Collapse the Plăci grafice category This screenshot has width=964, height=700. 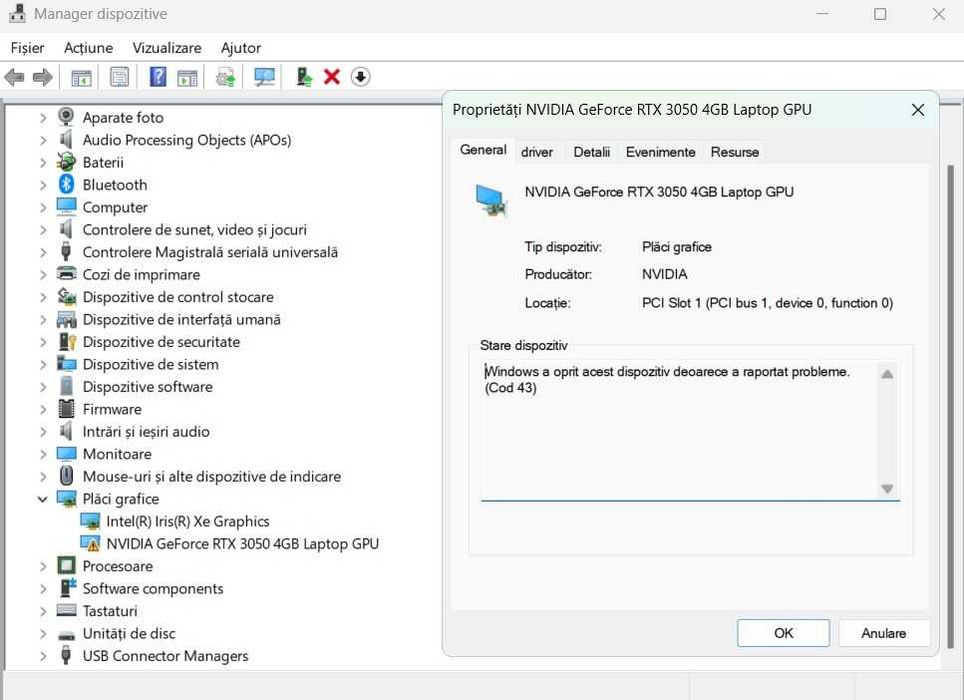(x=42, y=499)
